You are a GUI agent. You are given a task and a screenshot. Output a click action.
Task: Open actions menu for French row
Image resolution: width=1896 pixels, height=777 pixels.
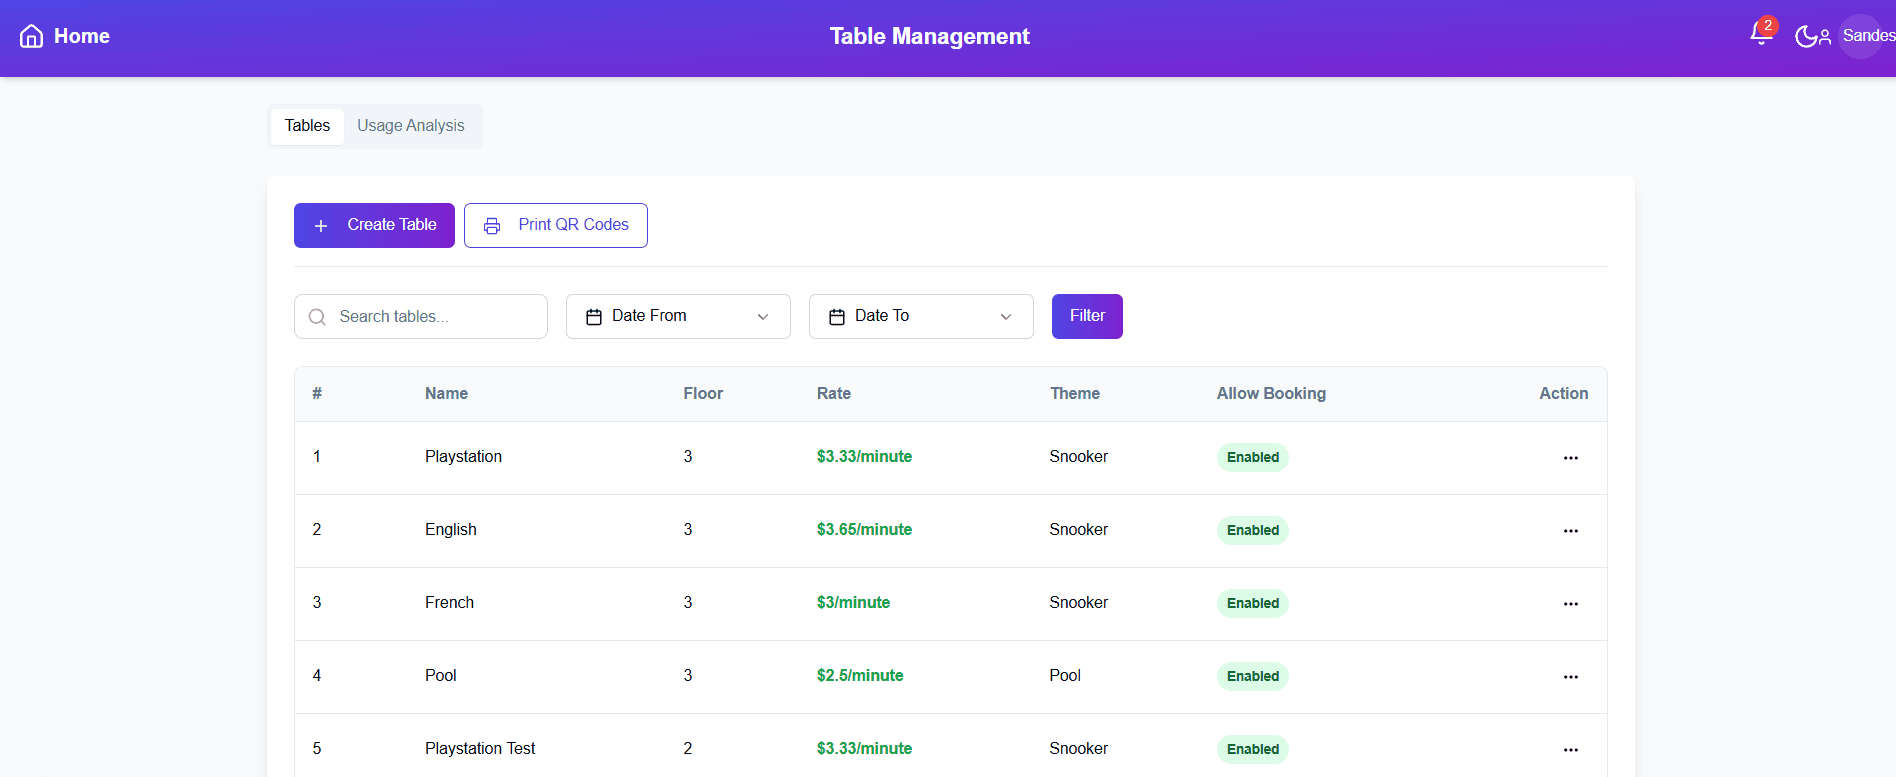click(1571, 604)
